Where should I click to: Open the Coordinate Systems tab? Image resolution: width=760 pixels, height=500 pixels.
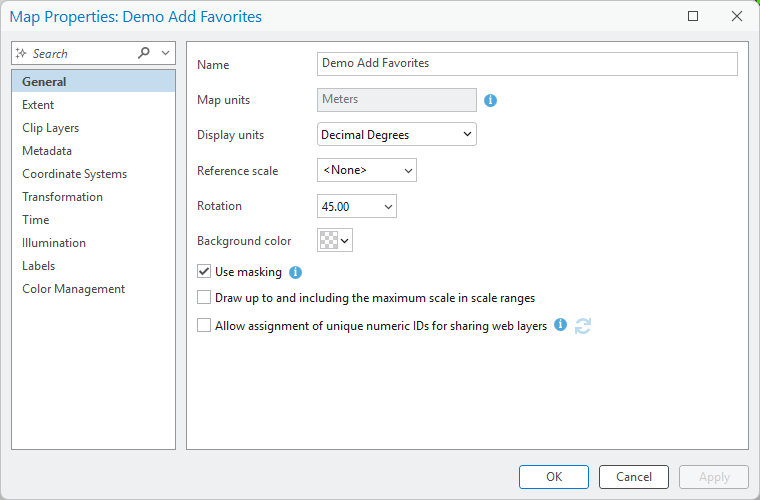click(x=94, y=173)
